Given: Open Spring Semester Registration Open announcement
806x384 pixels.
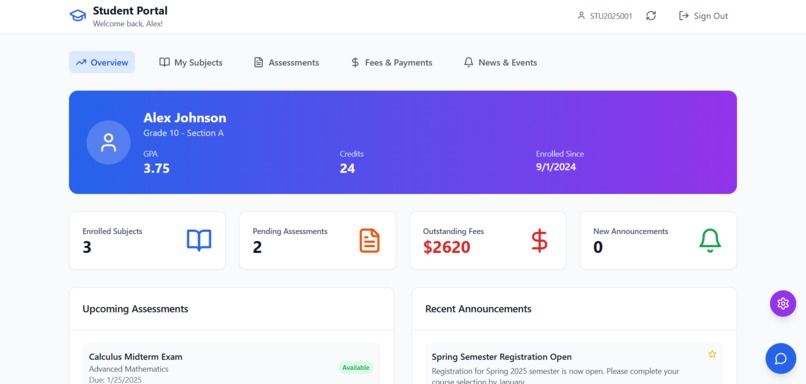Looking at the screenshot, I should (574, 364).
